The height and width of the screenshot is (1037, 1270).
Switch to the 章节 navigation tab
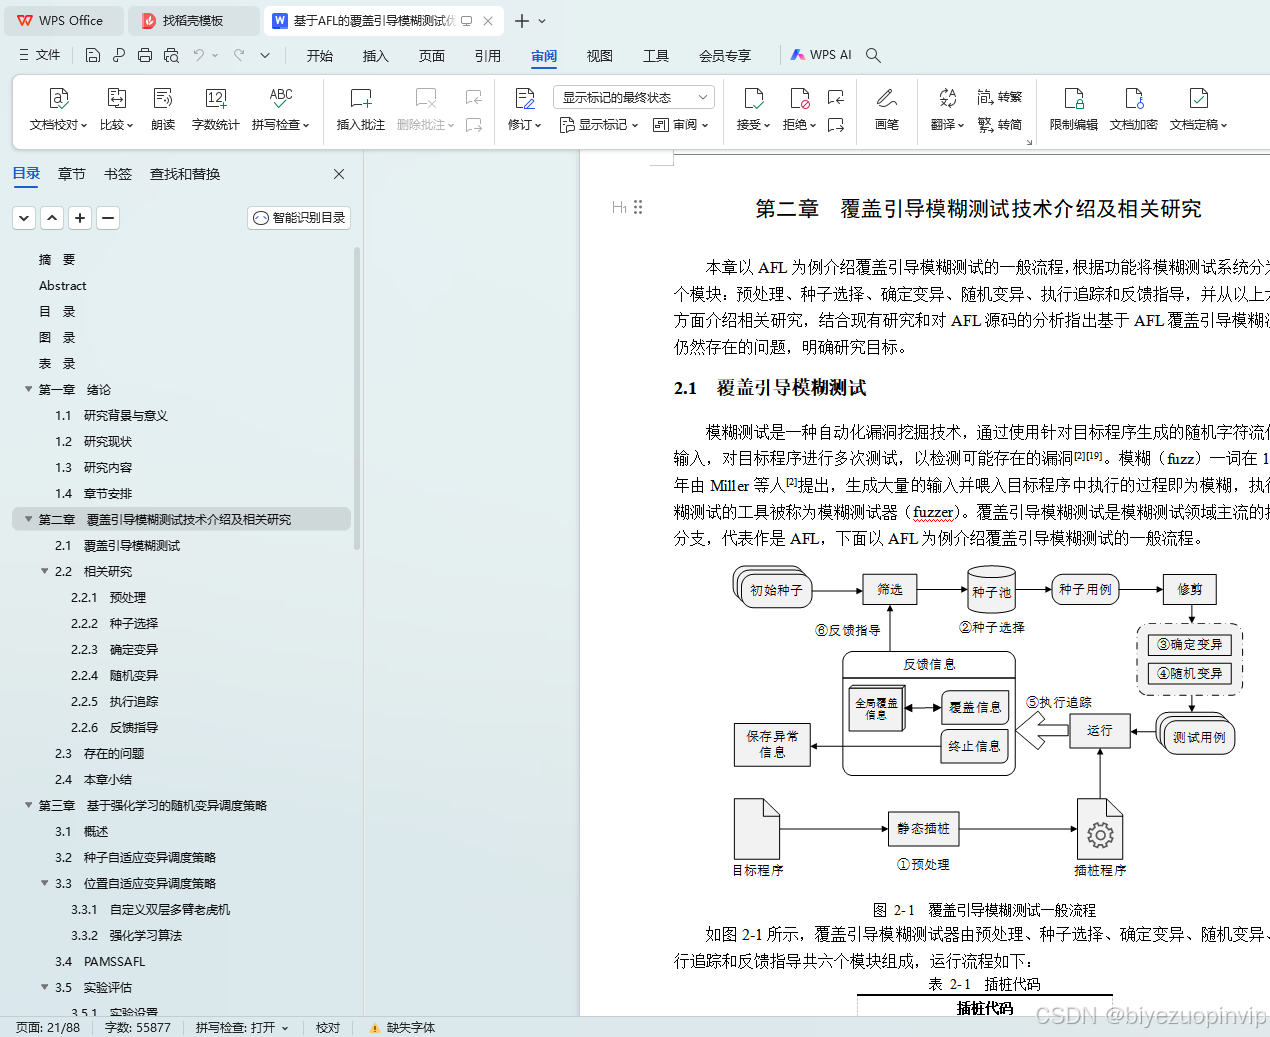72,174
